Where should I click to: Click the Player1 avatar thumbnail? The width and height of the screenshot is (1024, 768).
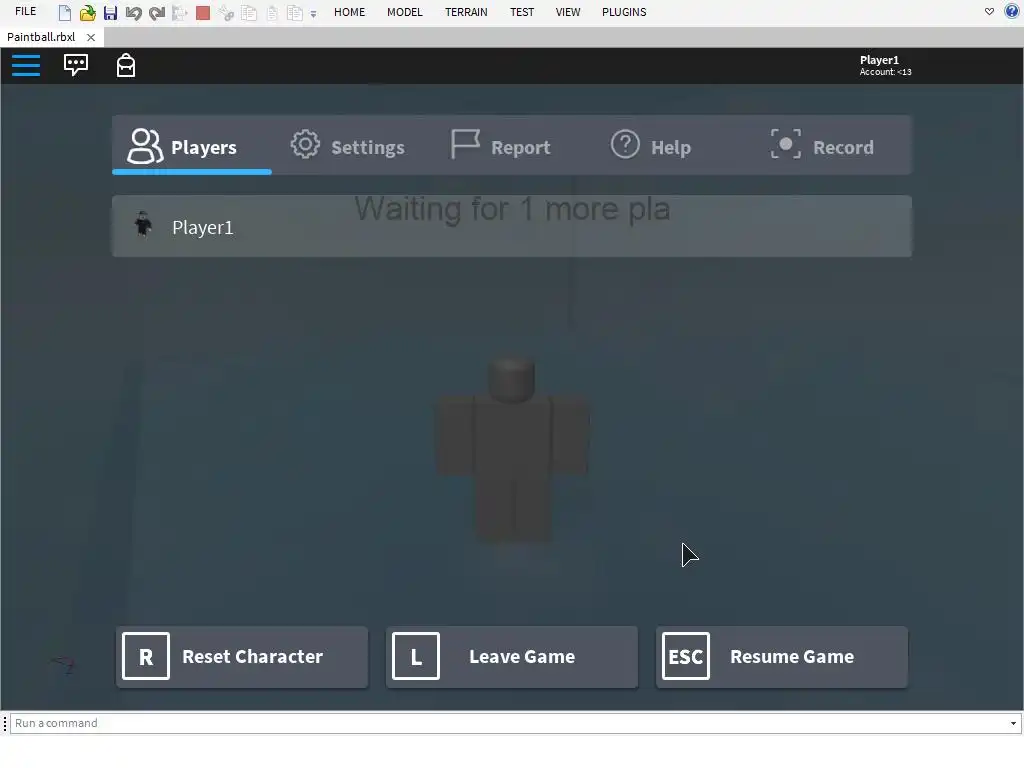143,224
